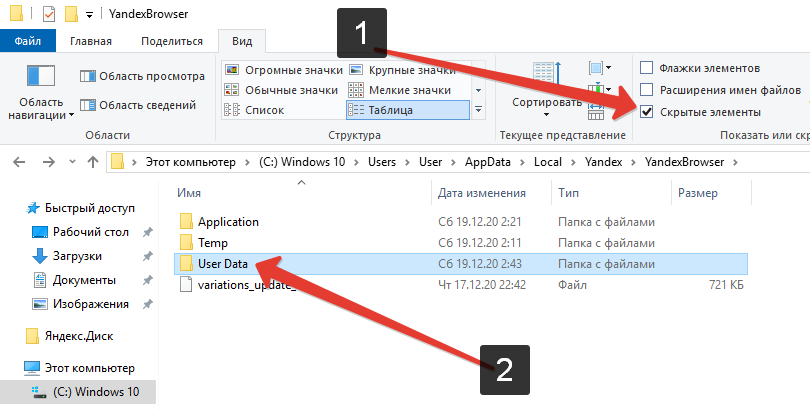810x410 pixels.
Task: Choose Список layout
Action: click(254, 110)
